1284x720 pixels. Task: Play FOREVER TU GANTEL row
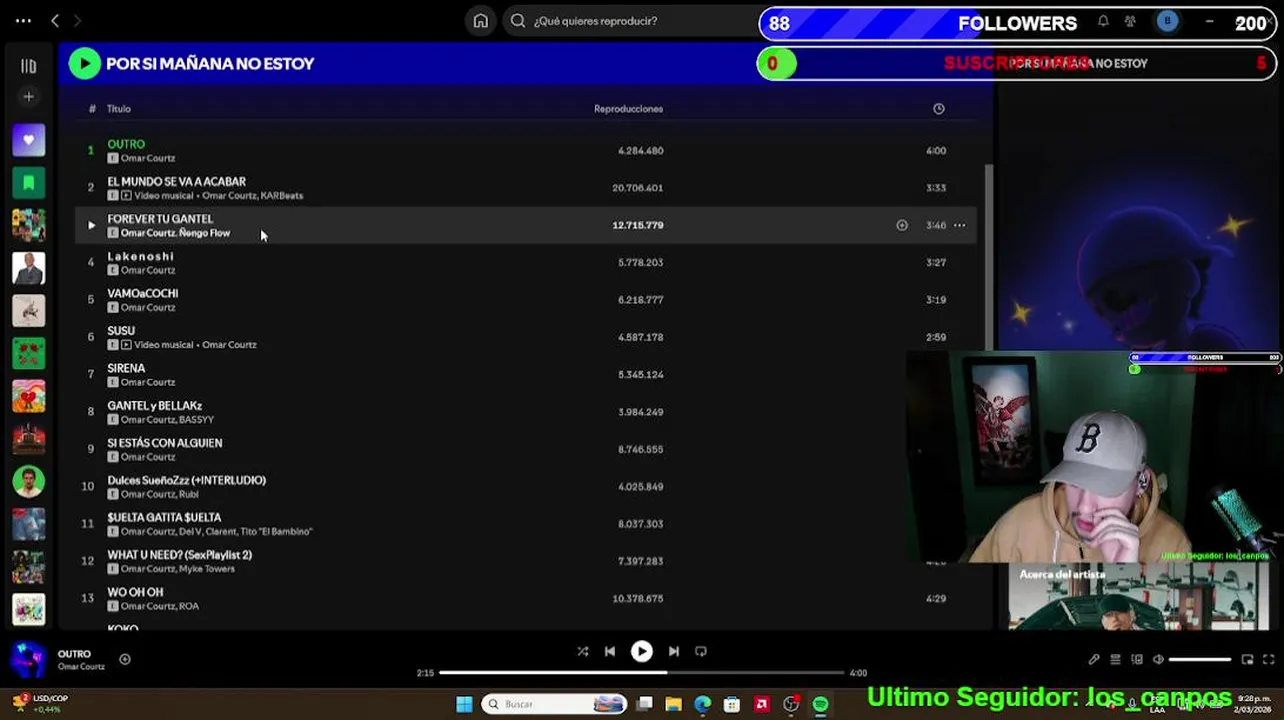click(91, 225)
